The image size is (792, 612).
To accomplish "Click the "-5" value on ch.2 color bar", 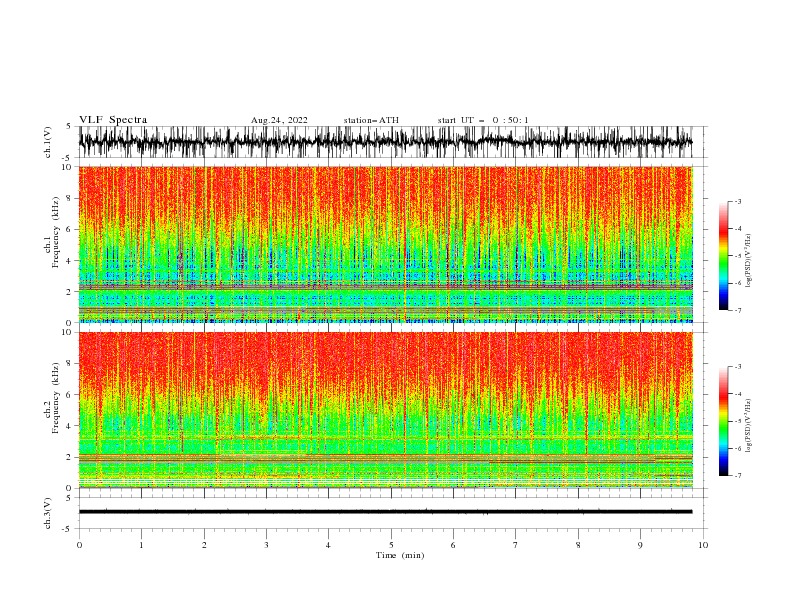I will point(738,421).
